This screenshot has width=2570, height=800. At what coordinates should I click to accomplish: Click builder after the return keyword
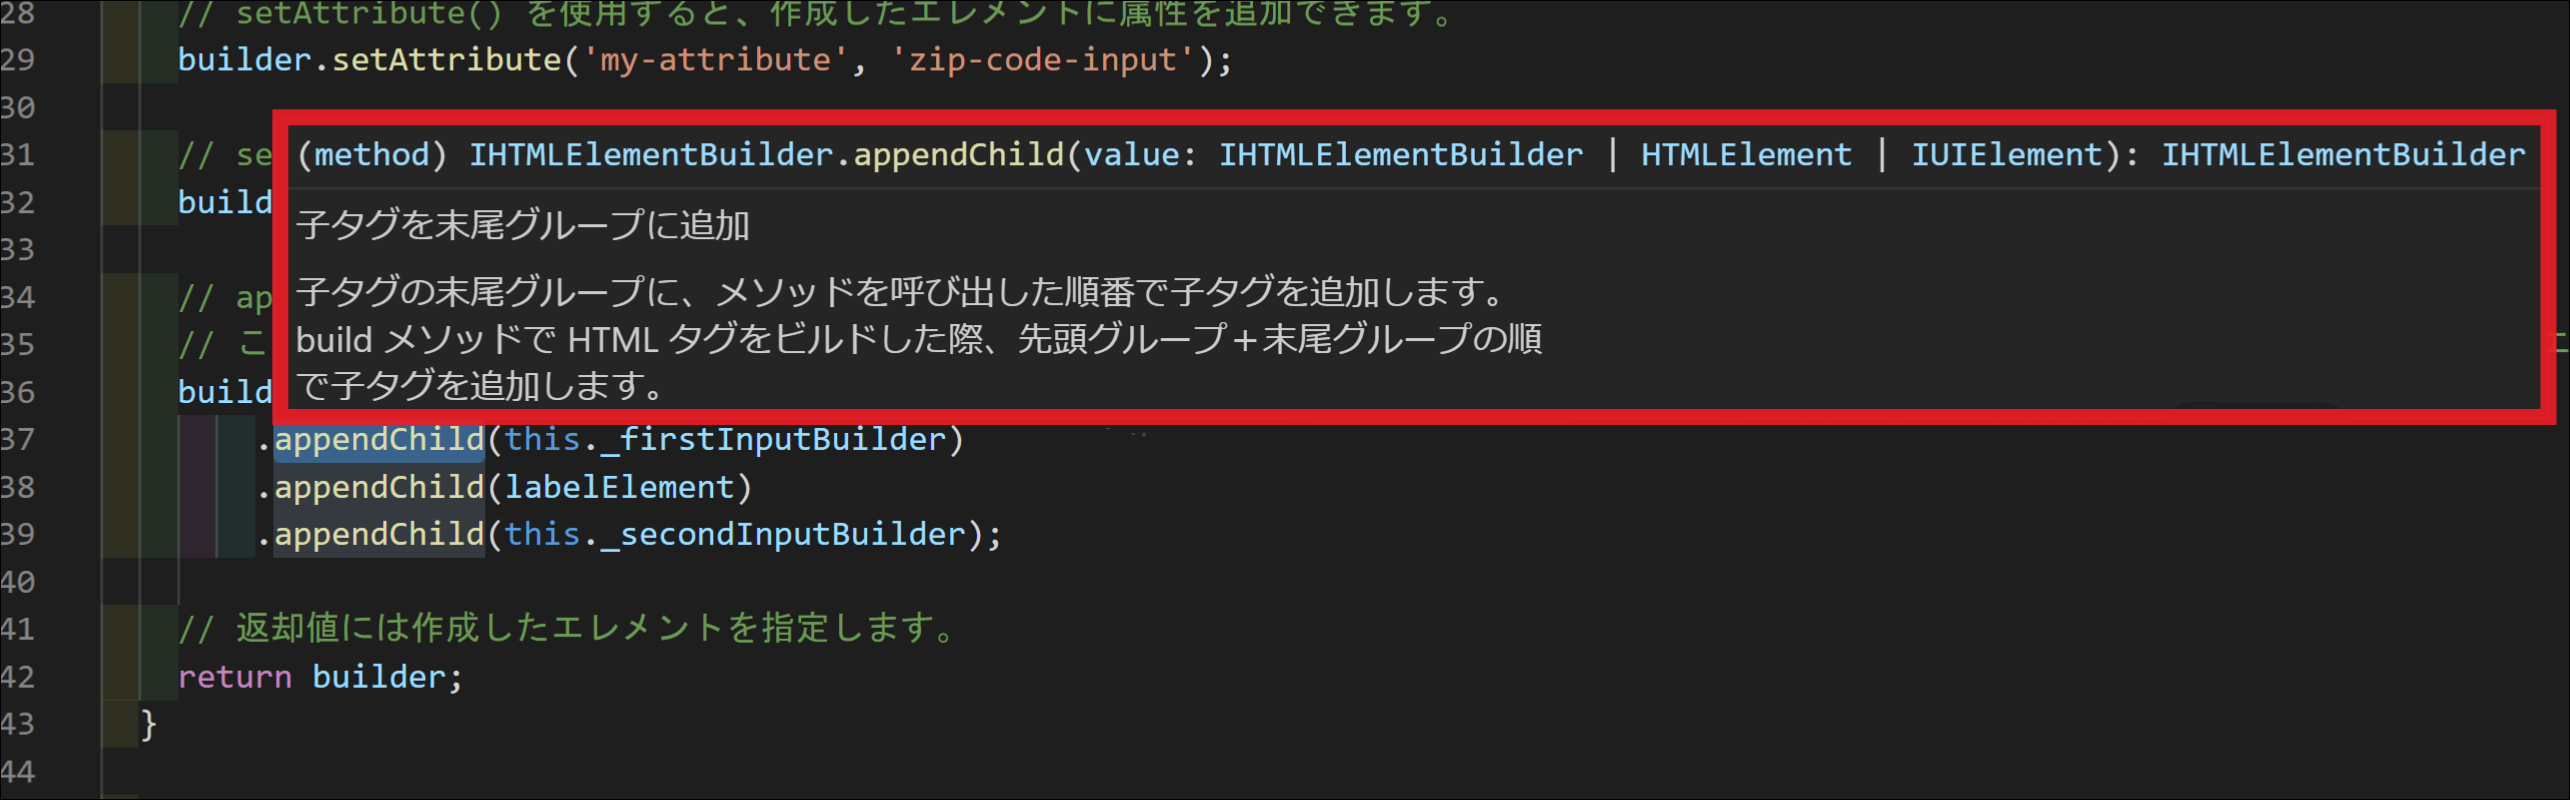click(379, 677)
